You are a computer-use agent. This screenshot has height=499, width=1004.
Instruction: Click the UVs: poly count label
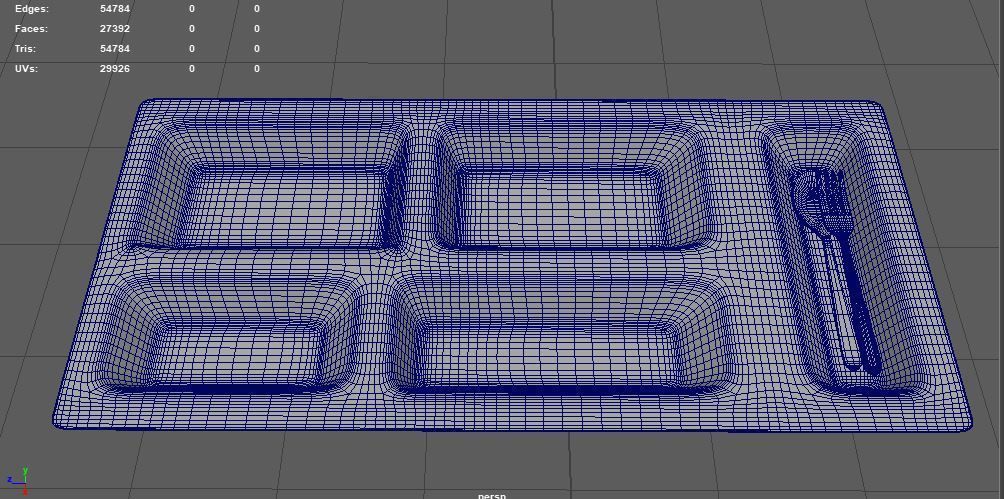pos(26,69)
